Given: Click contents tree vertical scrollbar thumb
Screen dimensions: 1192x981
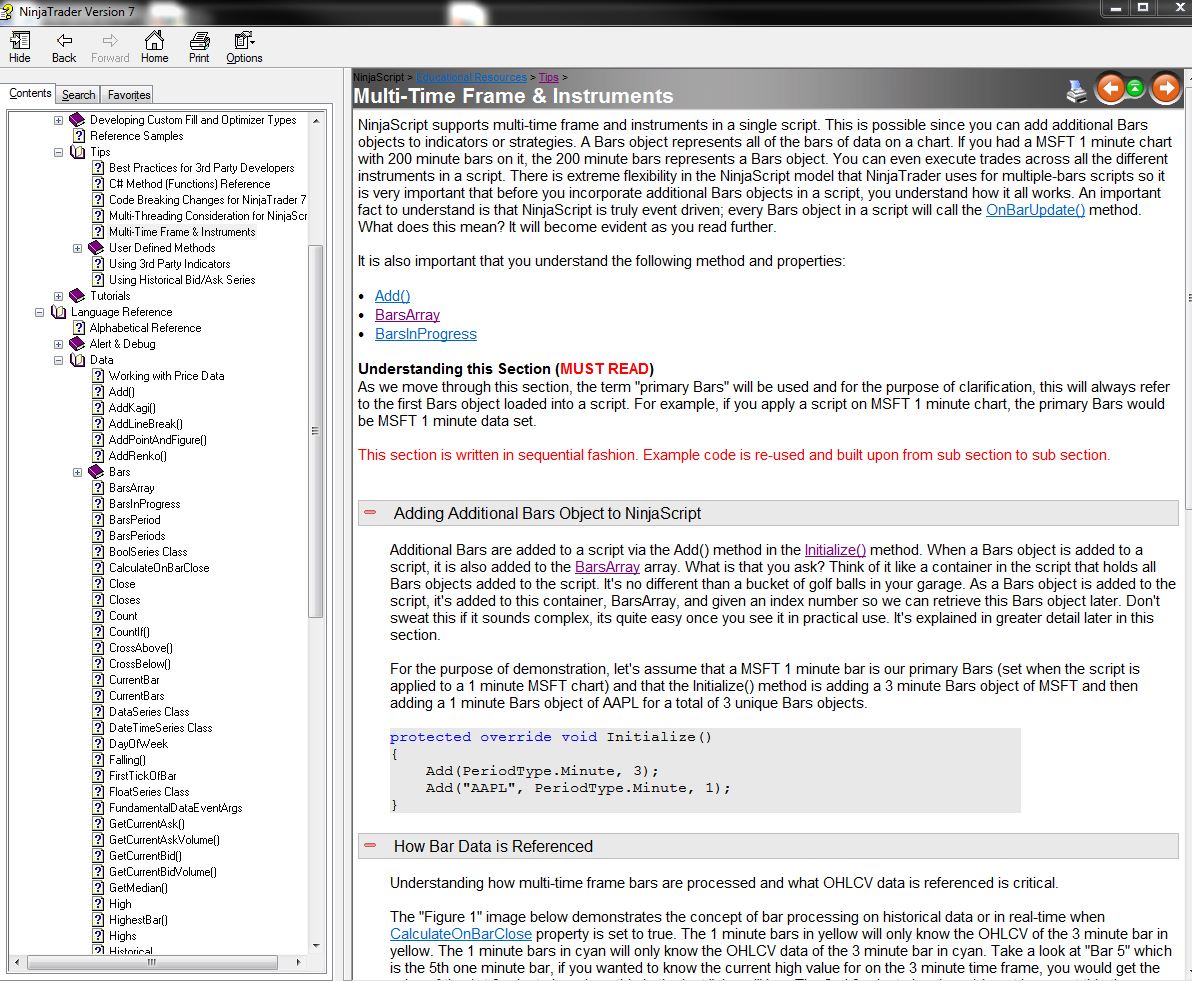Looking at the screenshot, I should coord(315,430).
